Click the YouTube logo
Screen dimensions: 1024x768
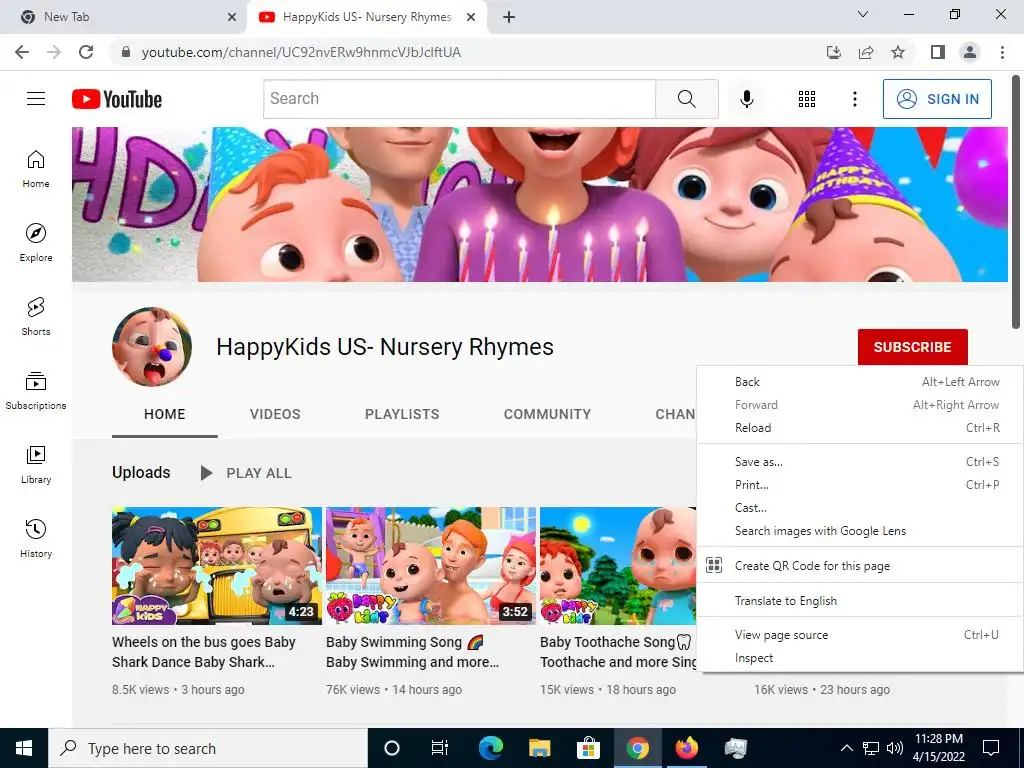click(117, 99)
